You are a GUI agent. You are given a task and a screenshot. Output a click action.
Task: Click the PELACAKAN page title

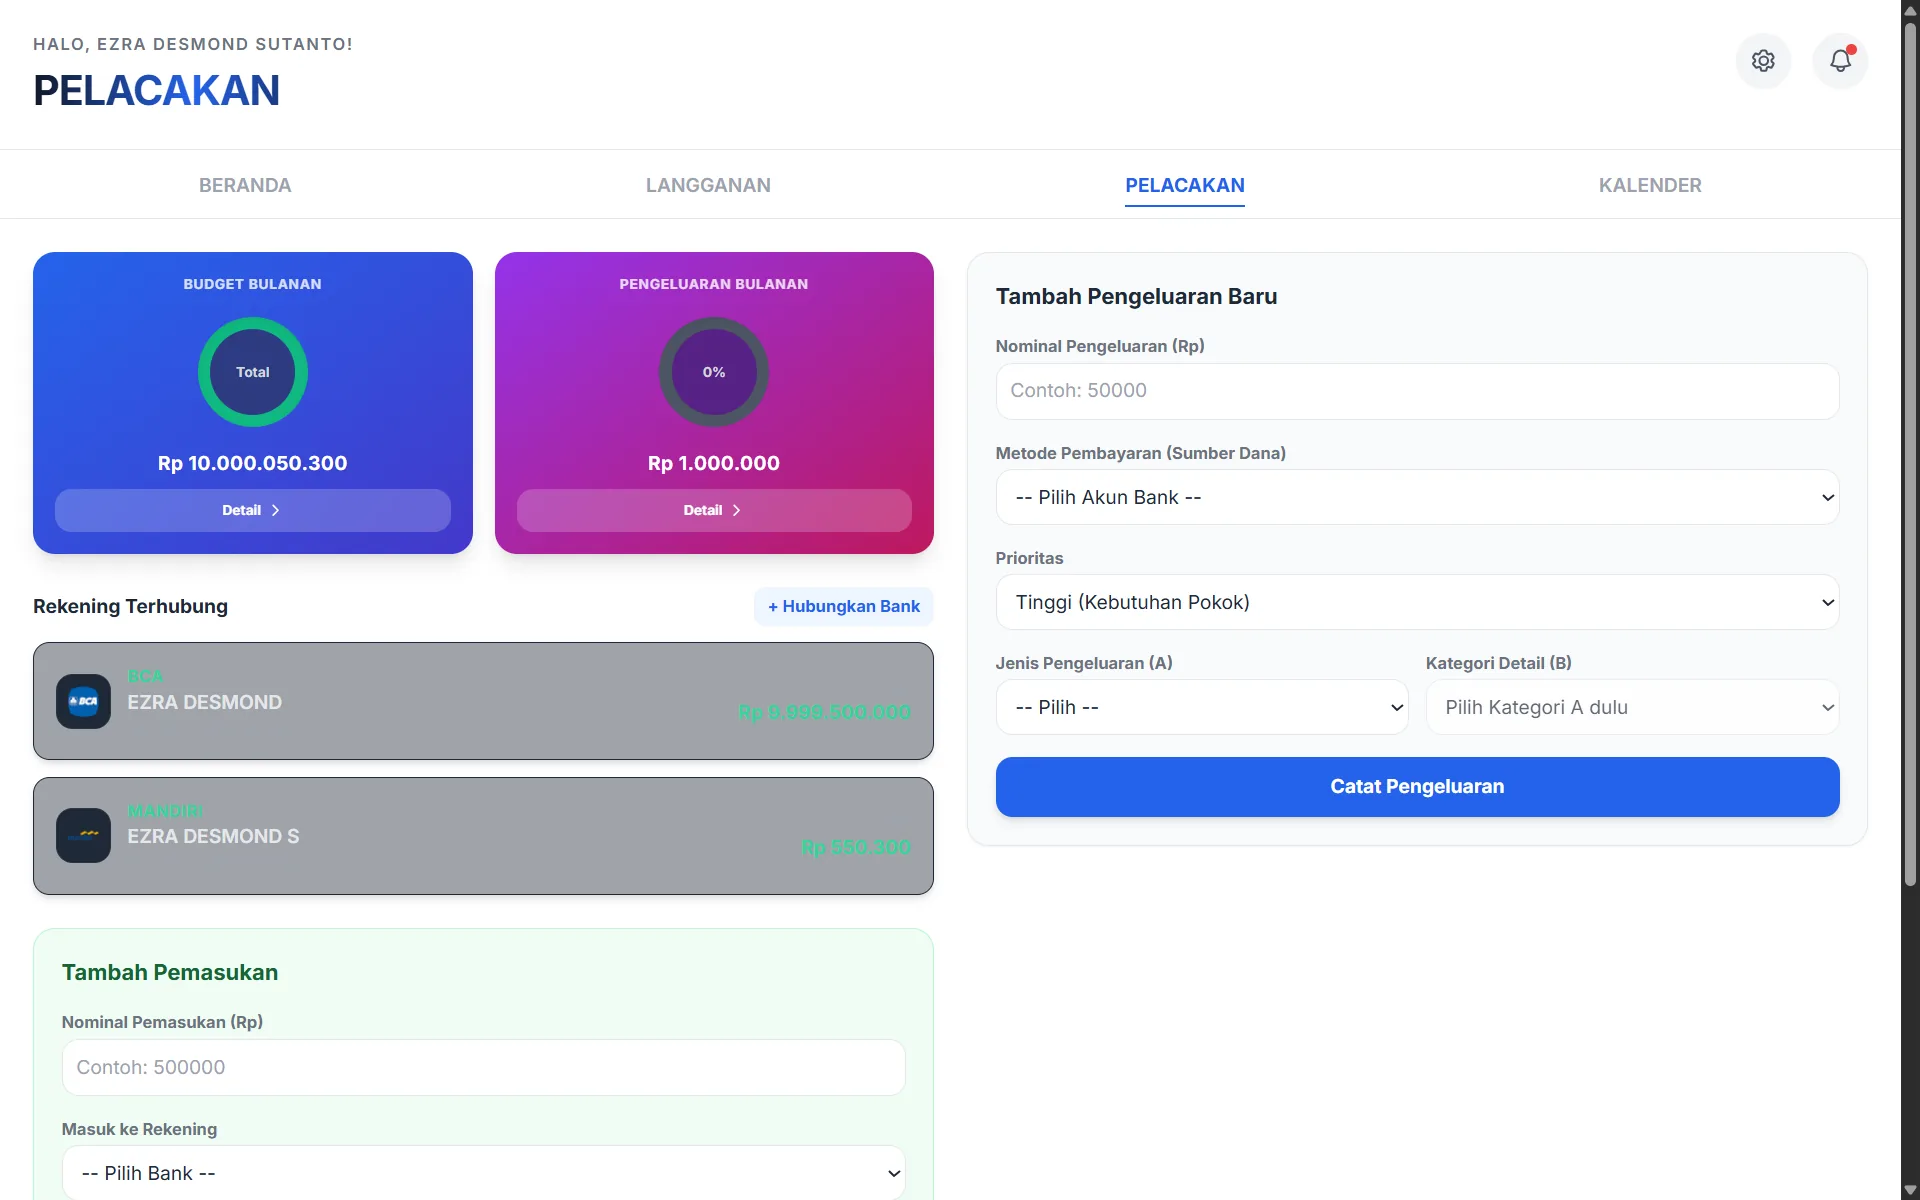tap(156, 90)
